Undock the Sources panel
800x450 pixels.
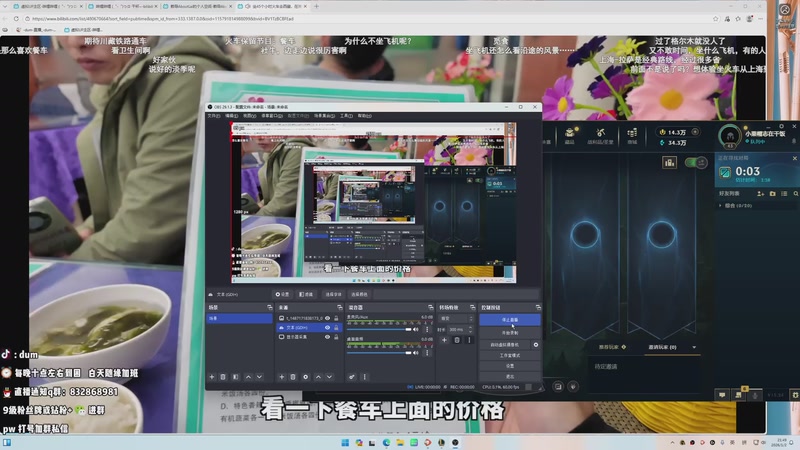click(340, 308)
